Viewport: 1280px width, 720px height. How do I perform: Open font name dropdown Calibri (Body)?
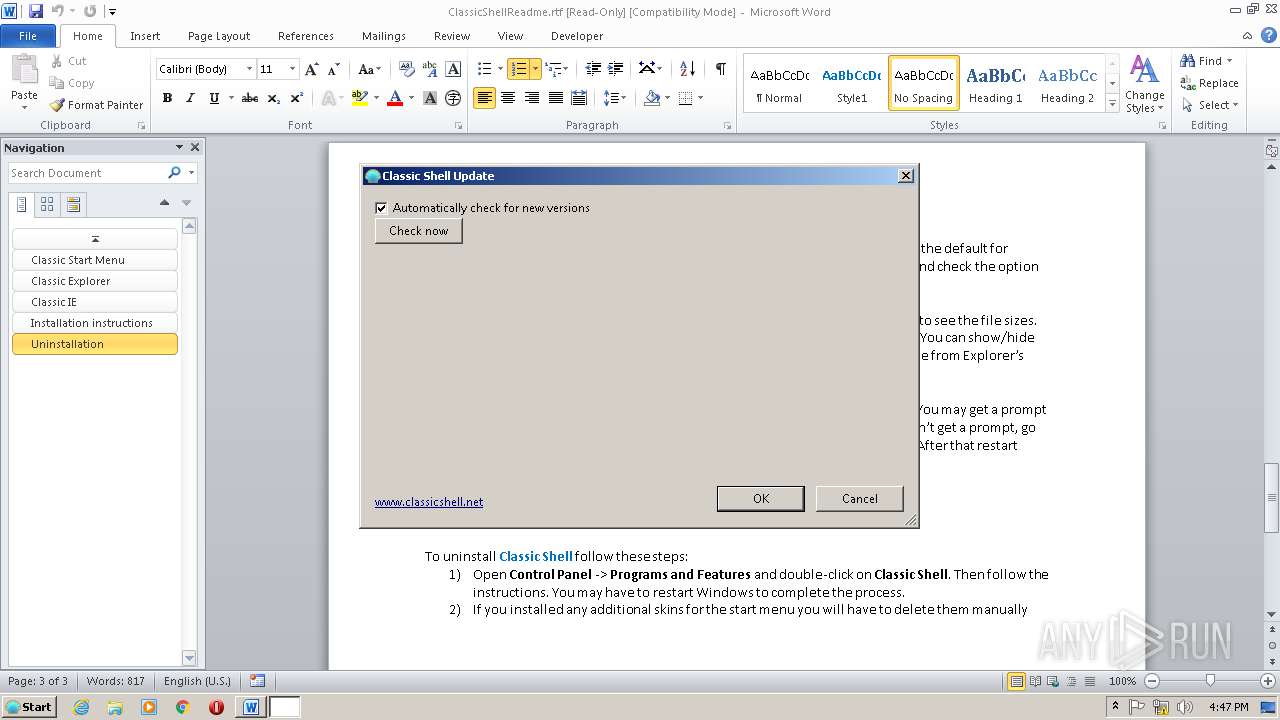coord(250,69)
